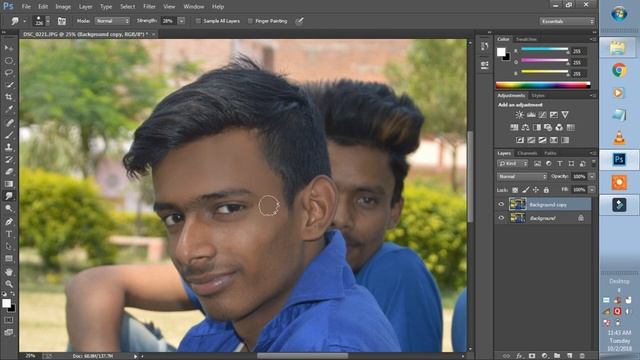Screen dimensions: 640x360
Task: Select the Dodge tool
Action: pos(9,209)
